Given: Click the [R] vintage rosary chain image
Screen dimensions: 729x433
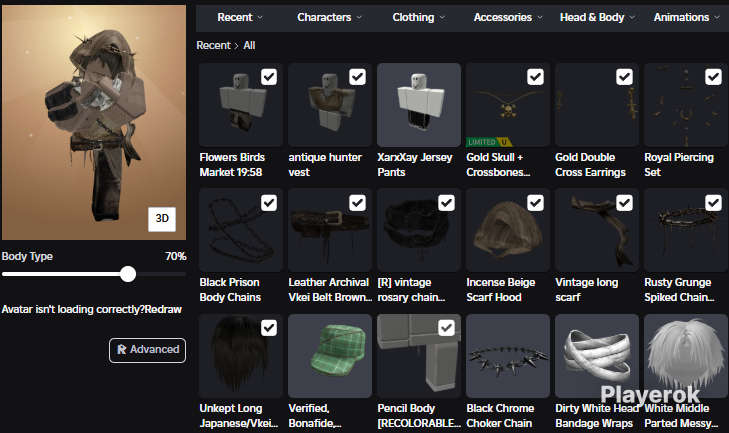Looking at the screenshot, I should 419,230.
